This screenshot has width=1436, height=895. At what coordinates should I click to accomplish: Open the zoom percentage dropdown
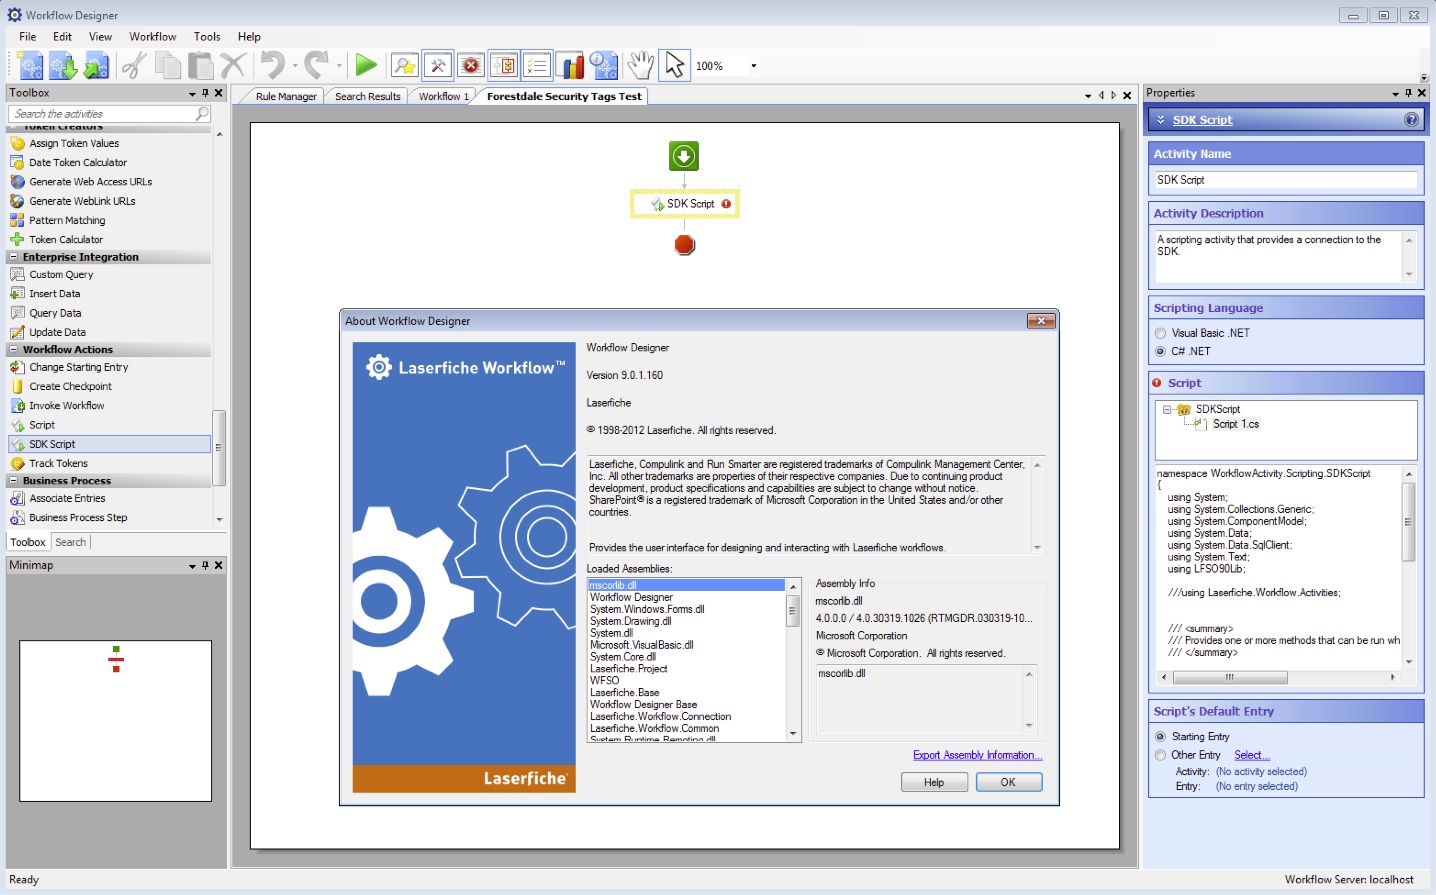click(753, 66)
